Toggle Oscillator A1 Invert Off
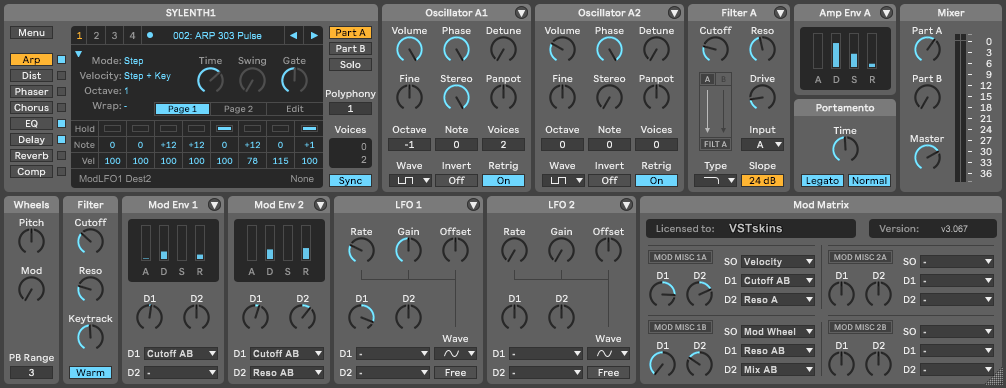1006x388 pixels. point(456,181)
